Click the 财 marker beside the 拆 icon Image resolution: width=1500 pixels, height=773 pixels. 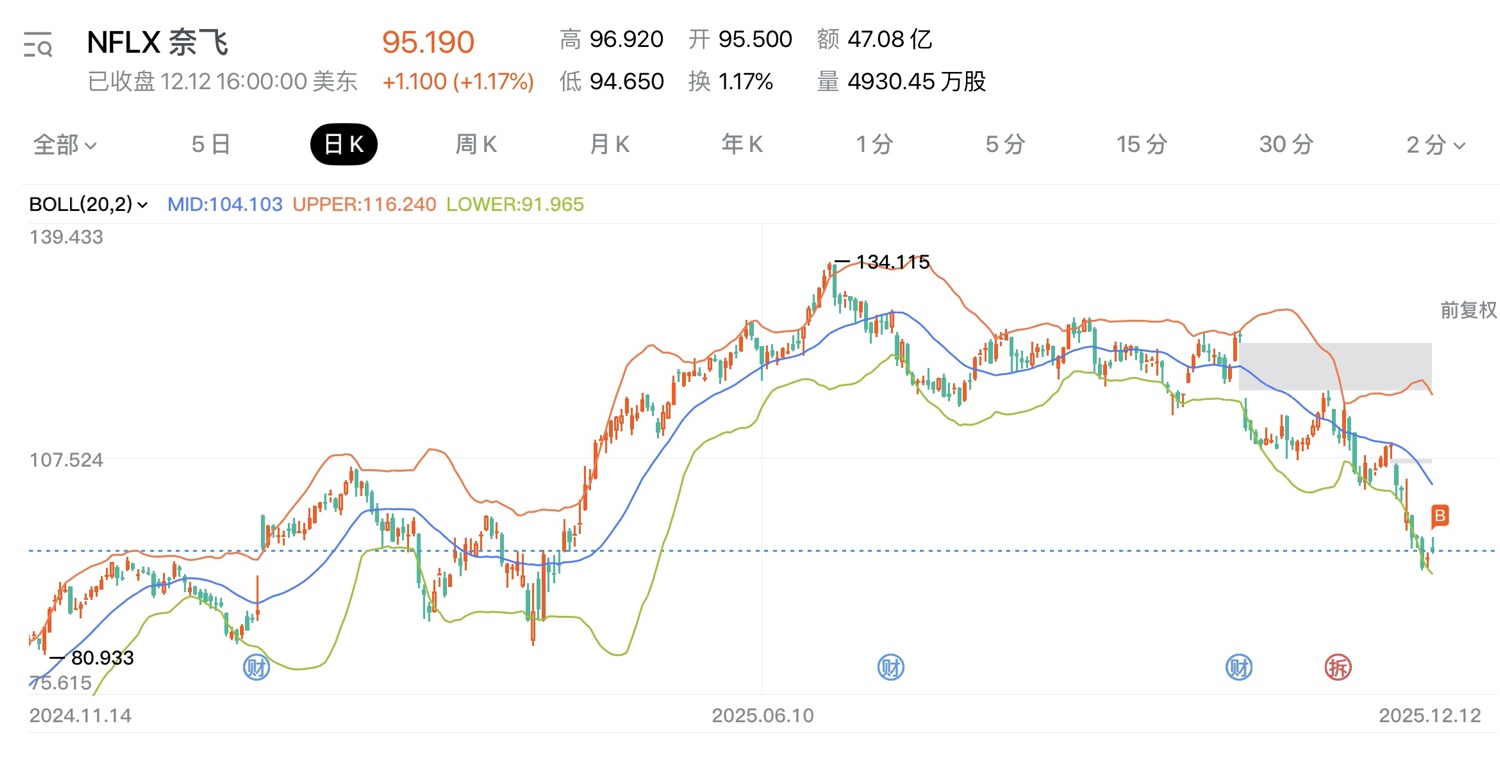1240,667
